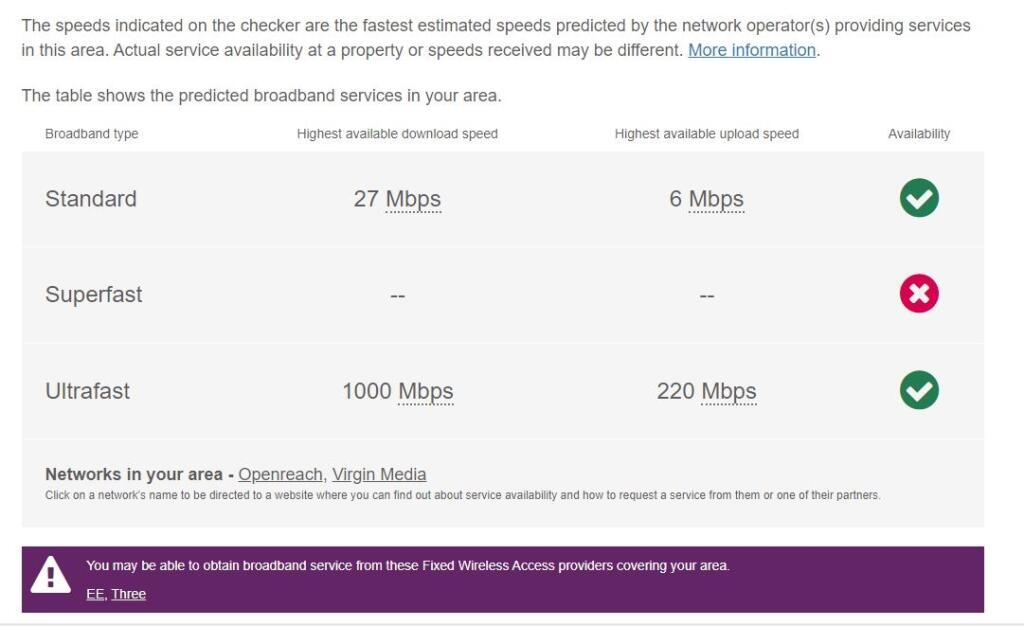This screenshot has height=626, width=1024.
Task: Open the EE Fixed Wireless provider link
Action: (x=95, y=594)
